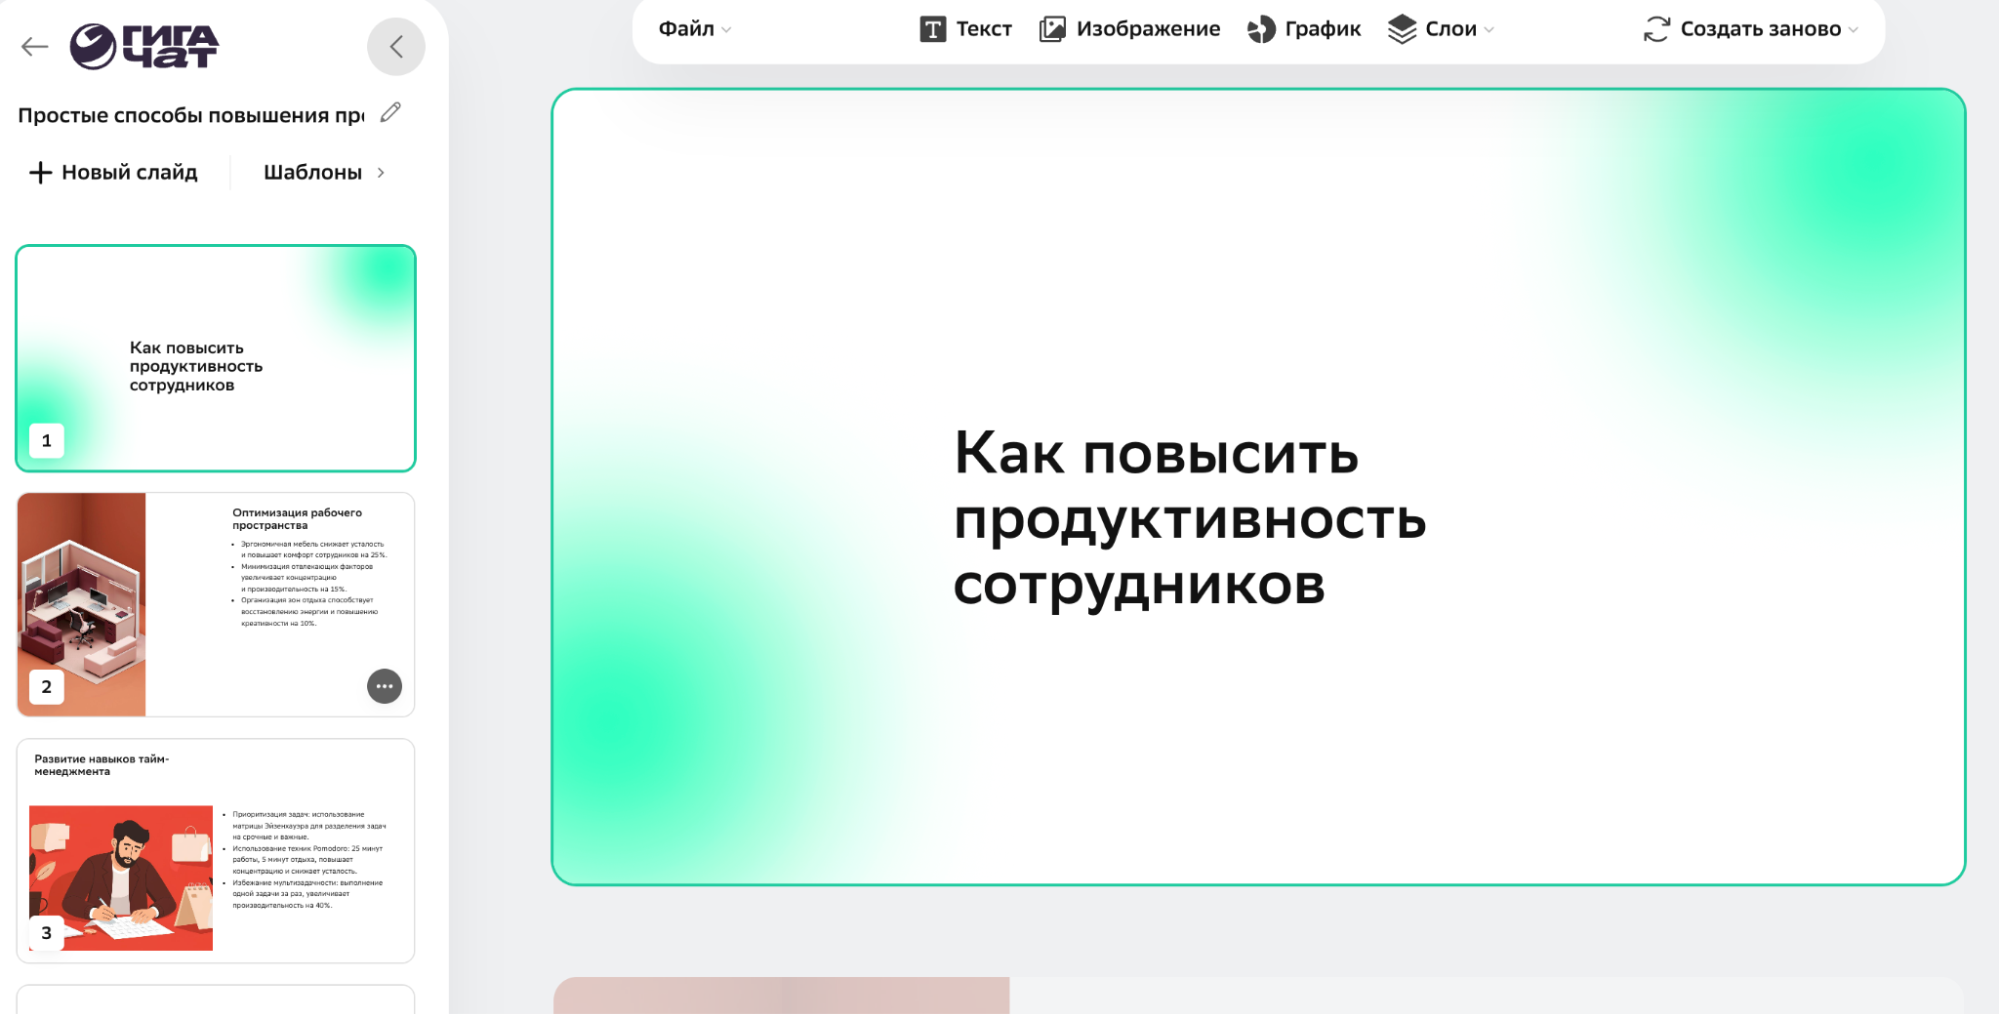Screen dimensions: 1999x1015
Task: Click the pencil icon to rename presentation
Action: tap(390, 112)
